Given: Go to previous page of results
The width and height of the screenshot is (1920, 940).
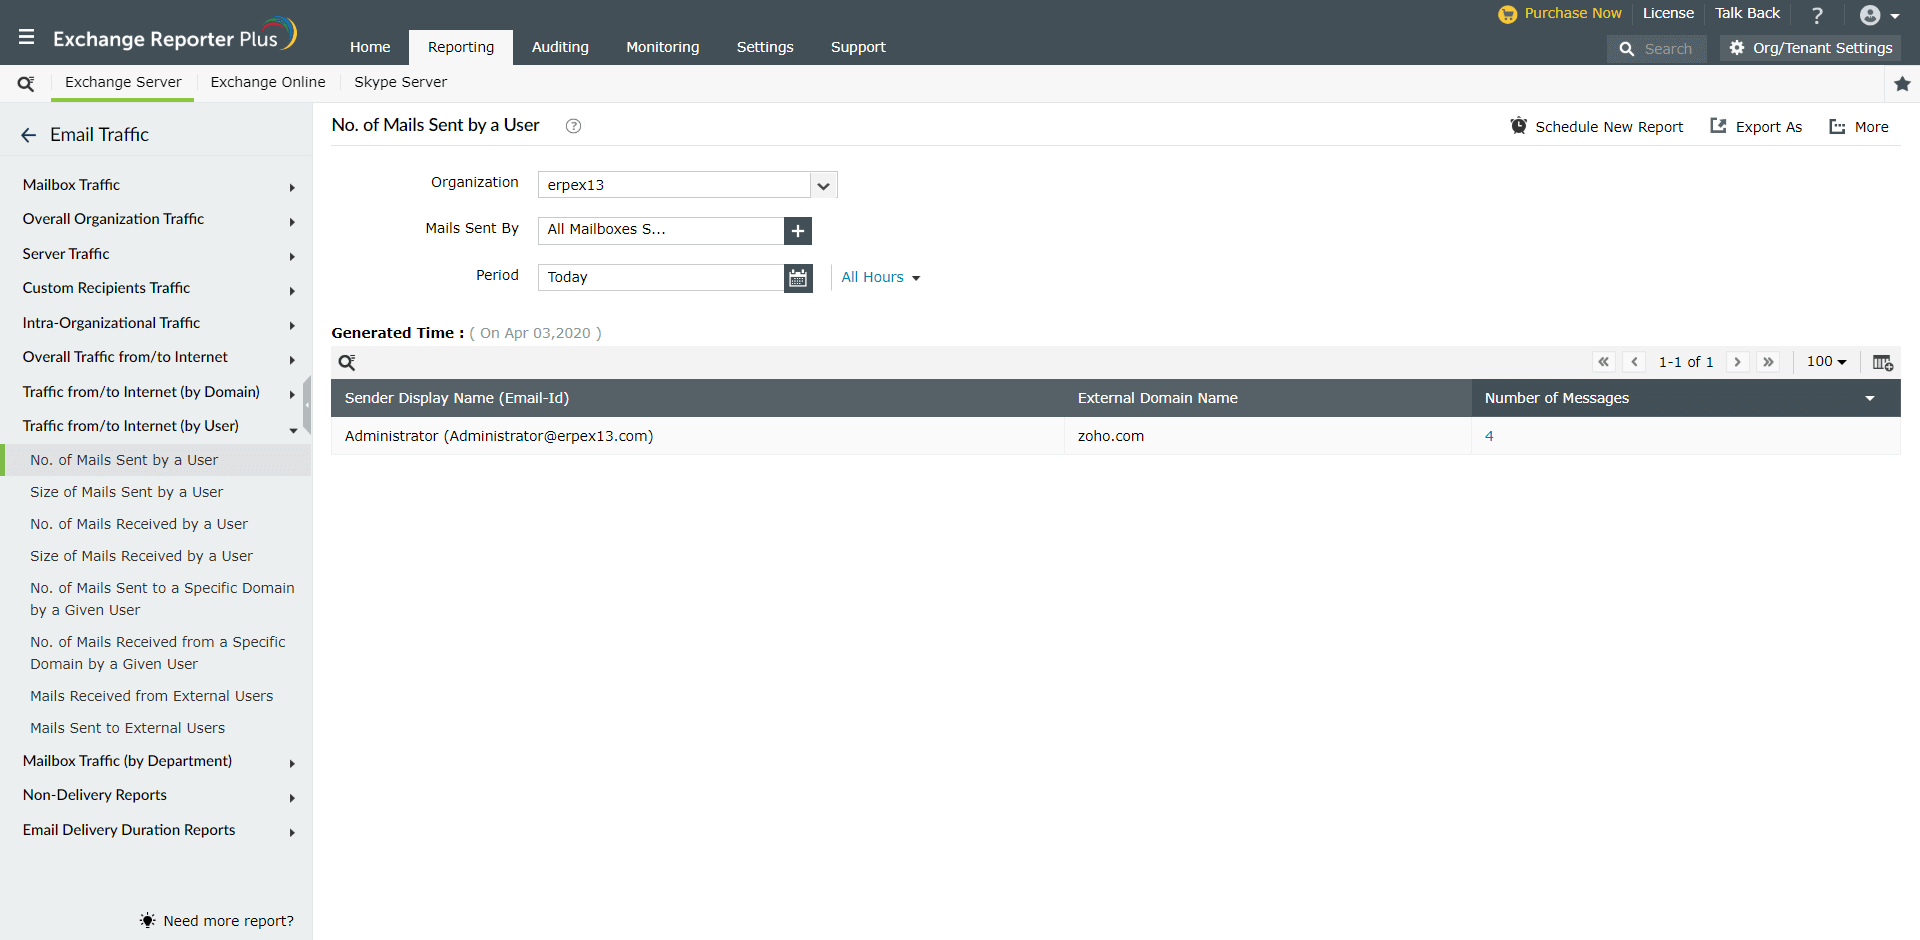Looking at the screenshot, I should tap(1634, 362).
